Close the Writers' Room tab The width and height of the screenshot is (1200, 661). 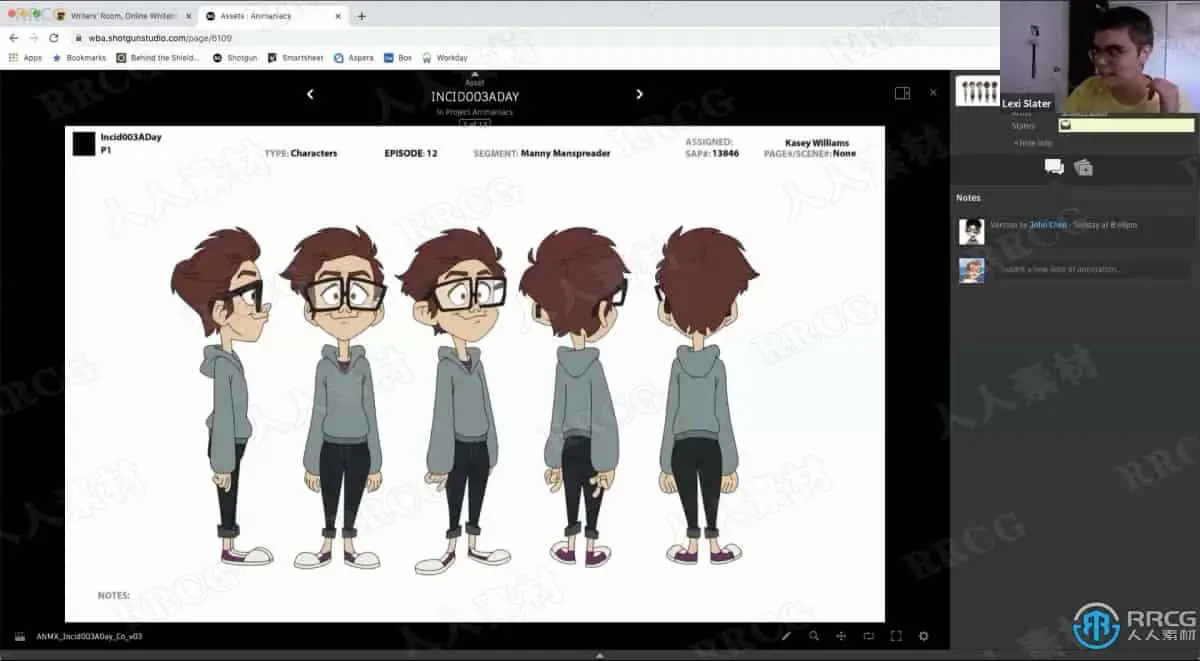188,16
